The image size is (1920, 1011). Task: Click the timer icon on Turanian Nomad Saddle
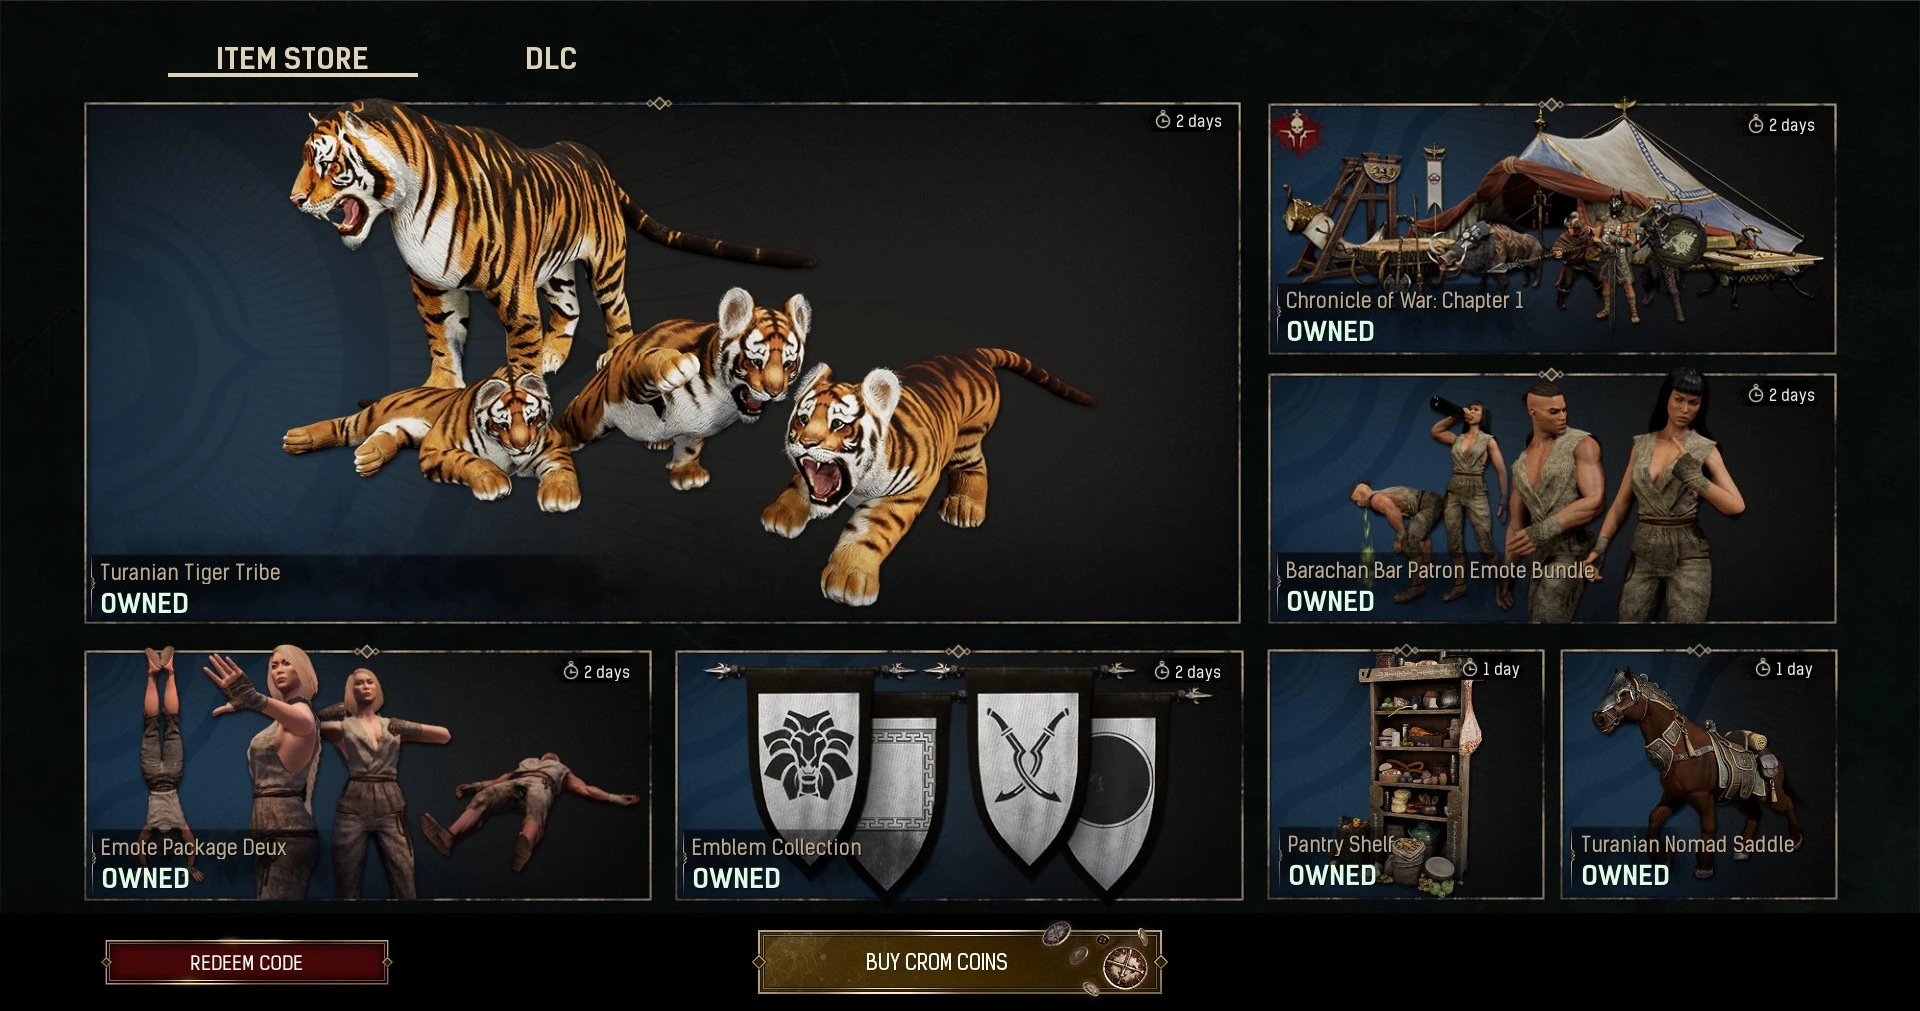point(1763,668)
